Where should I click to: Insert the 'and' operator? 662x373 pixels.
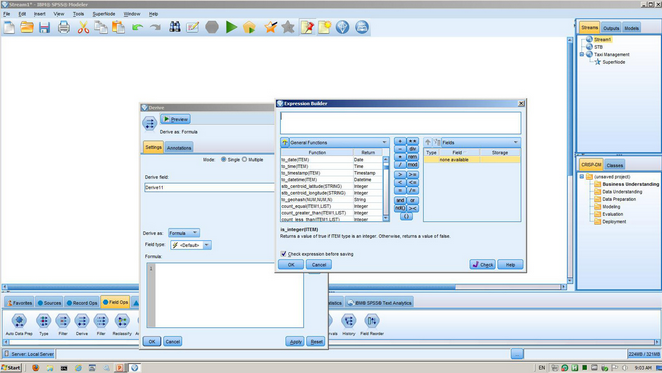(400, 200)
